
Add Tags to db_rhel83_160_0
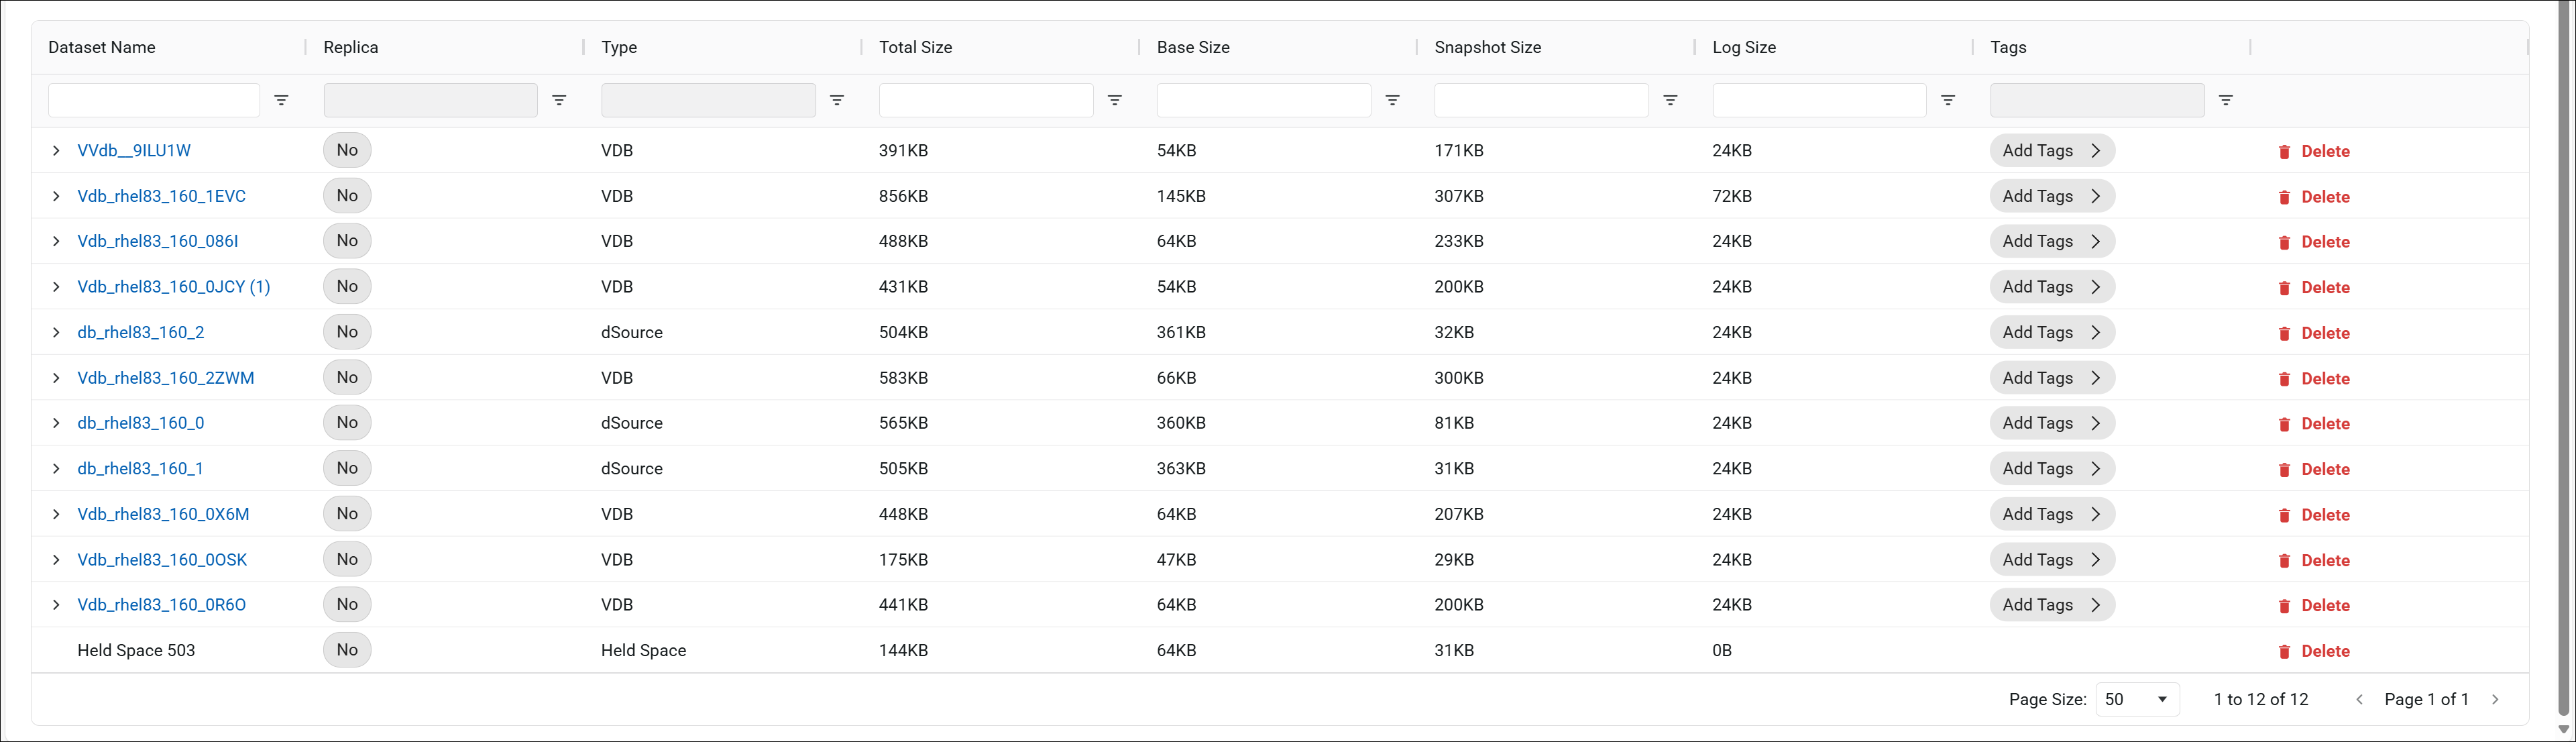[2052, 423]
